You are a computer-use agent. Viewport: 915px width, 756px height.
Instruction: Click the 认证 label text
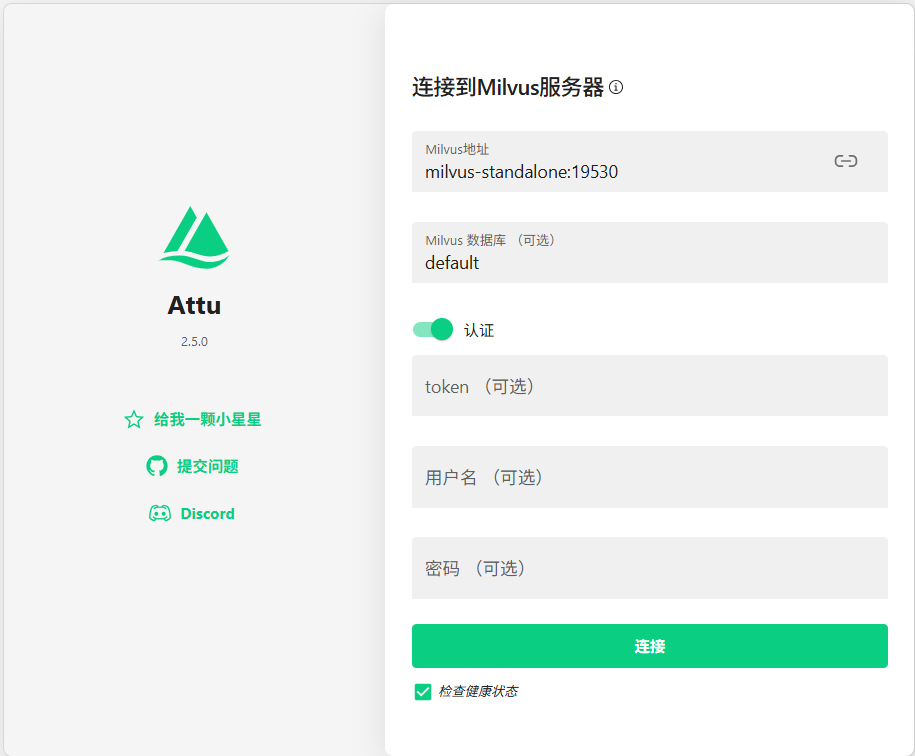pos(479,331)
